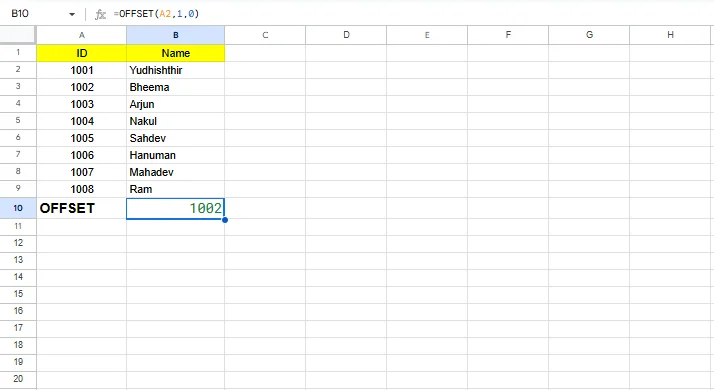Select row 13 header
The height and width of the screenshot is (390, 714).
pyautogui.click(x=18, y=260)
